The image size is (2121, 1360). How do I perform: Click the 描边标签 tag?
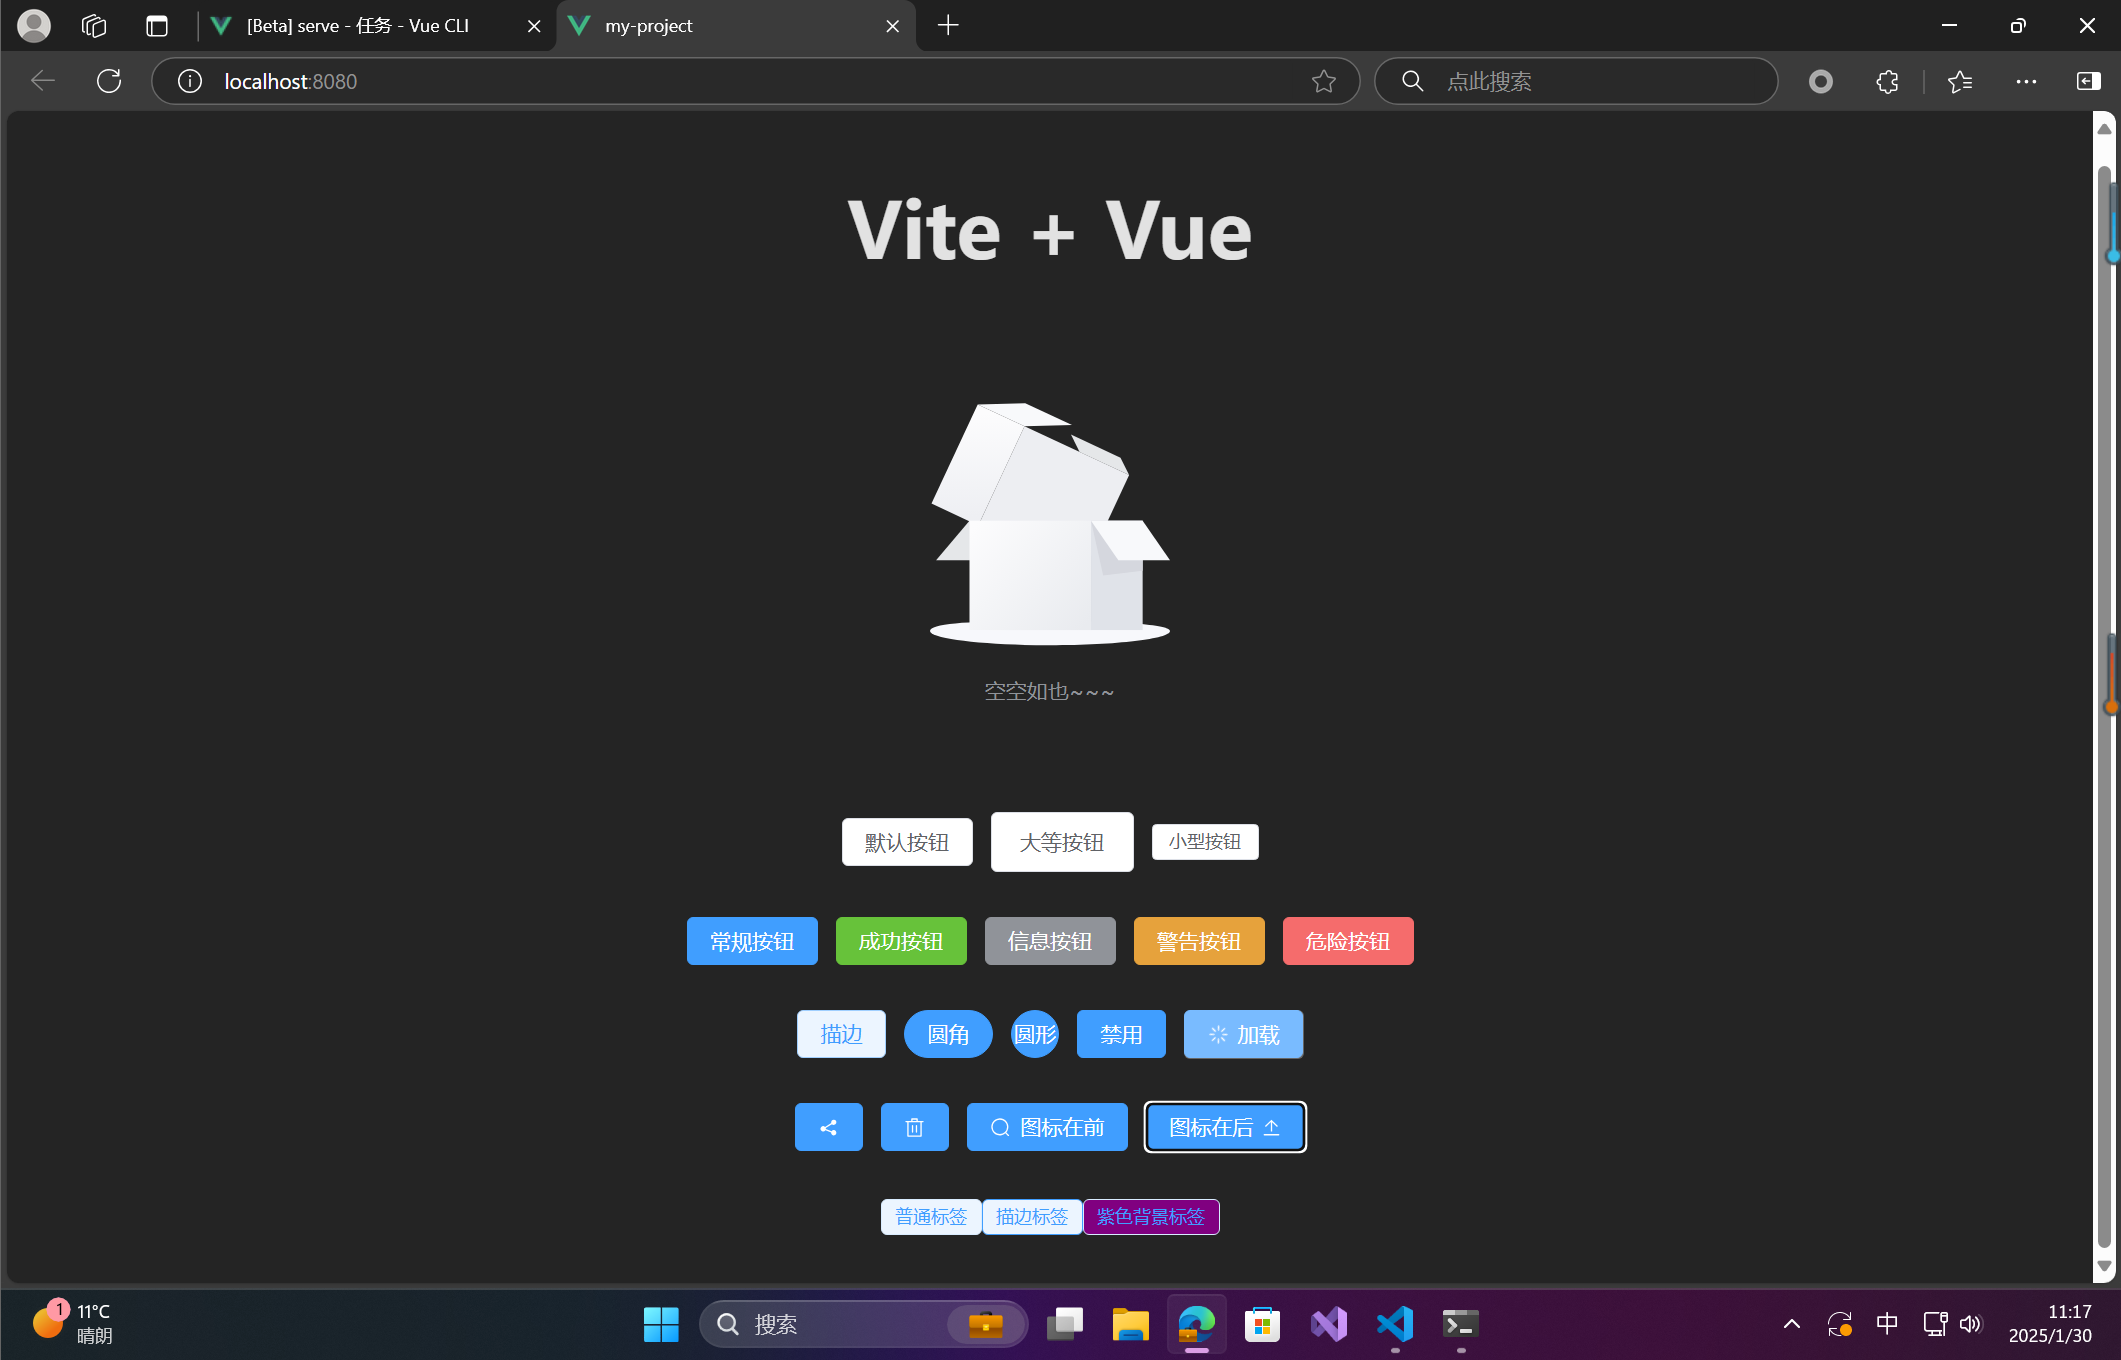(x=1032, y=1217)
